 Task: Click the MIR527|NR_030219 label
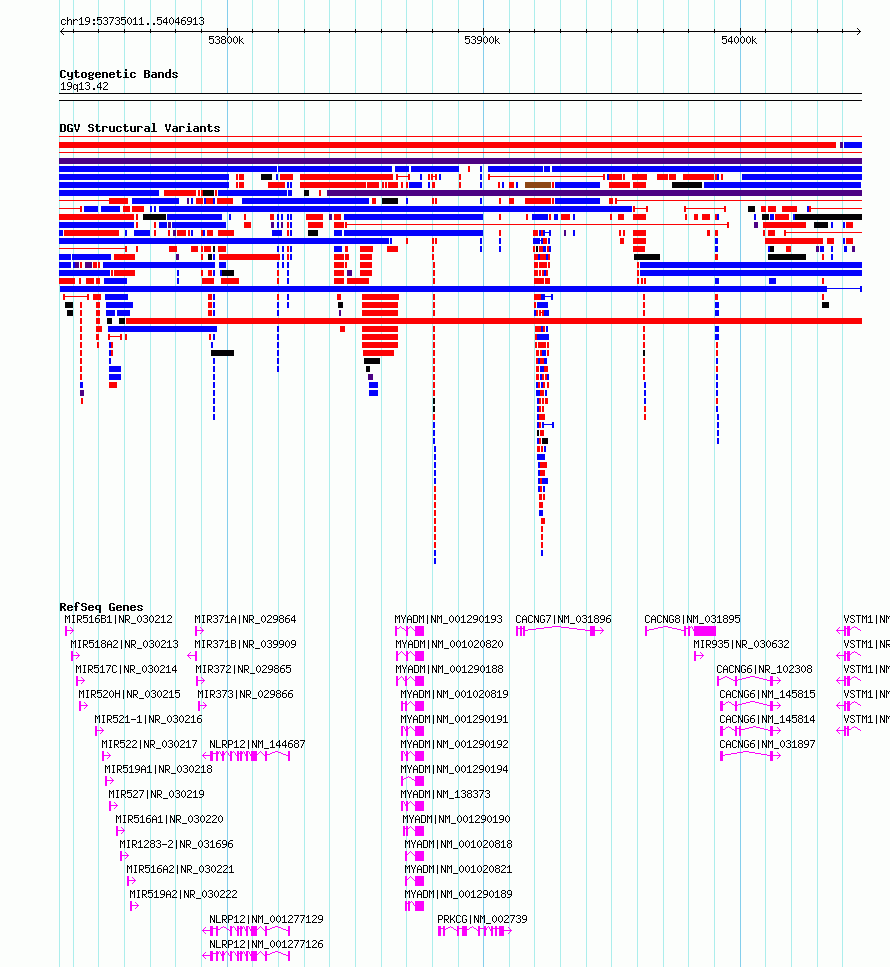pos(156,794)
